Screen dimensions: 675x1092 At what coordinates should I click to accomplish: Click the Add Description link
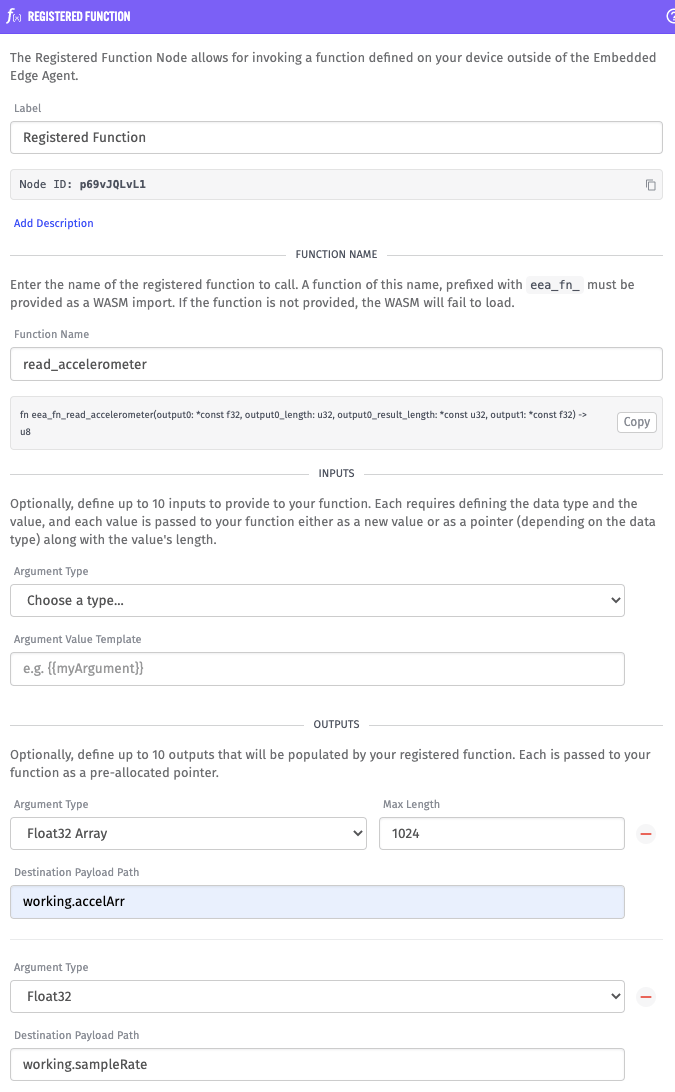[54, 223]
